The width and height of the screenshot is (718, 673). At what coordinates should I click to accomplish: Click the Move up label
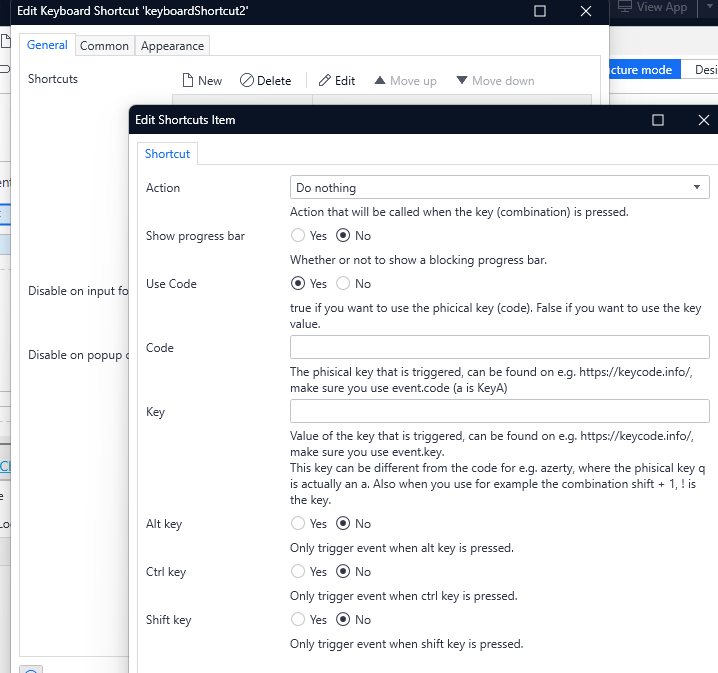413,81
